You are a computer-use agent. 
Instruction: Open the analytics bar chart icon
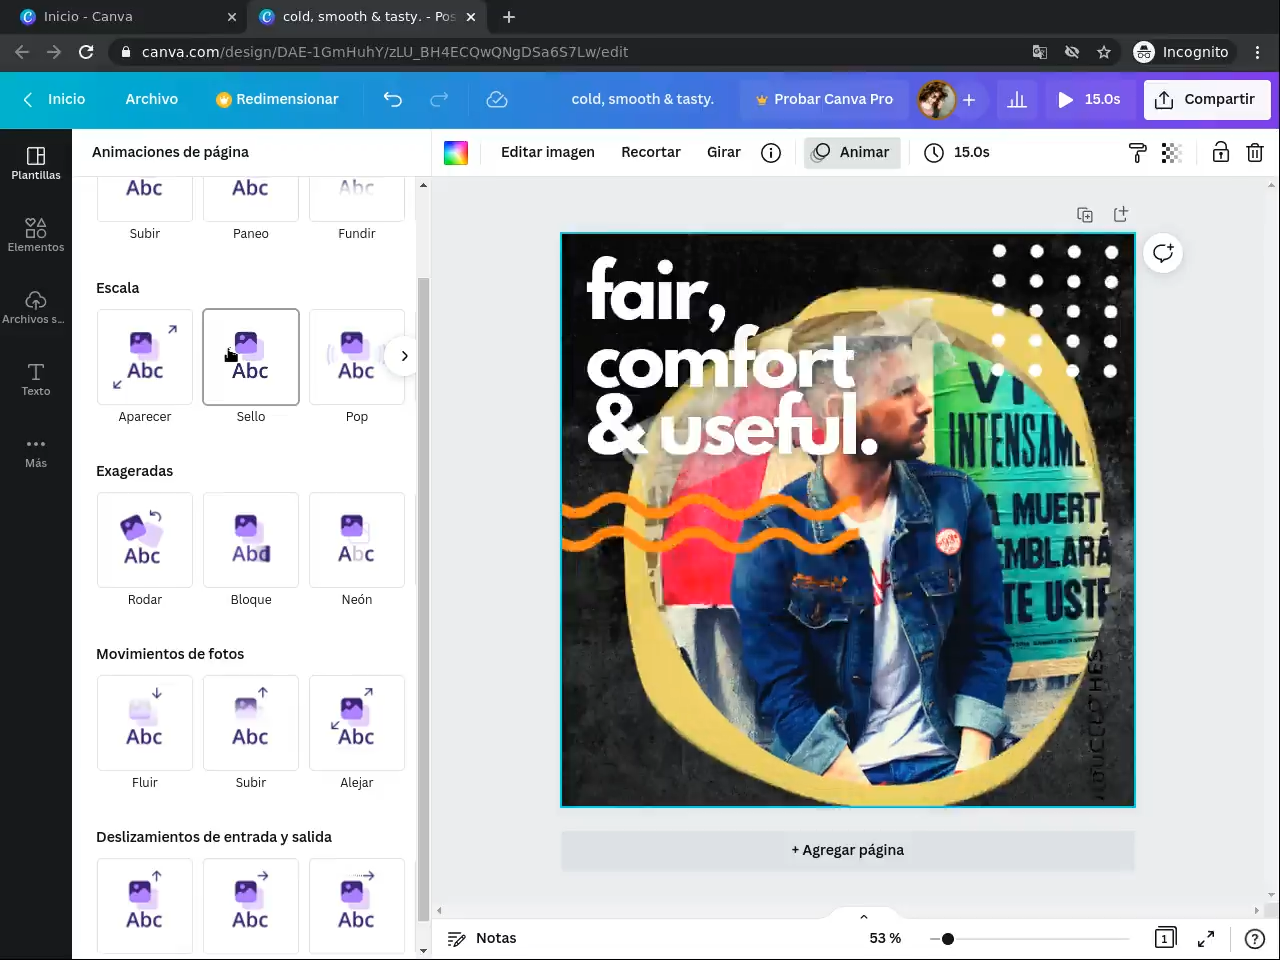(1017, 99)
